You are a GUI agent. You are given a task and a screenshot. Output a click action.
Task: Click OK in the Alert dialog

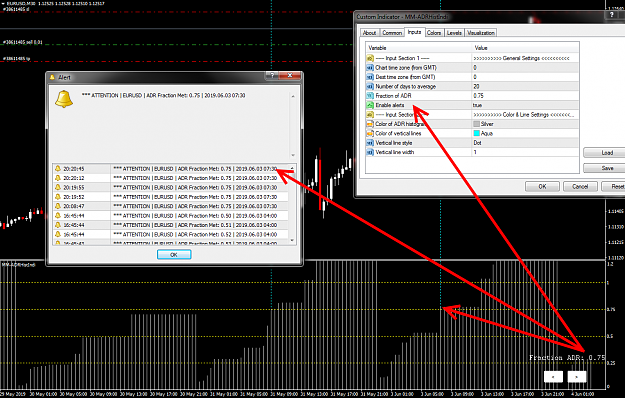(x=174, y=255)
